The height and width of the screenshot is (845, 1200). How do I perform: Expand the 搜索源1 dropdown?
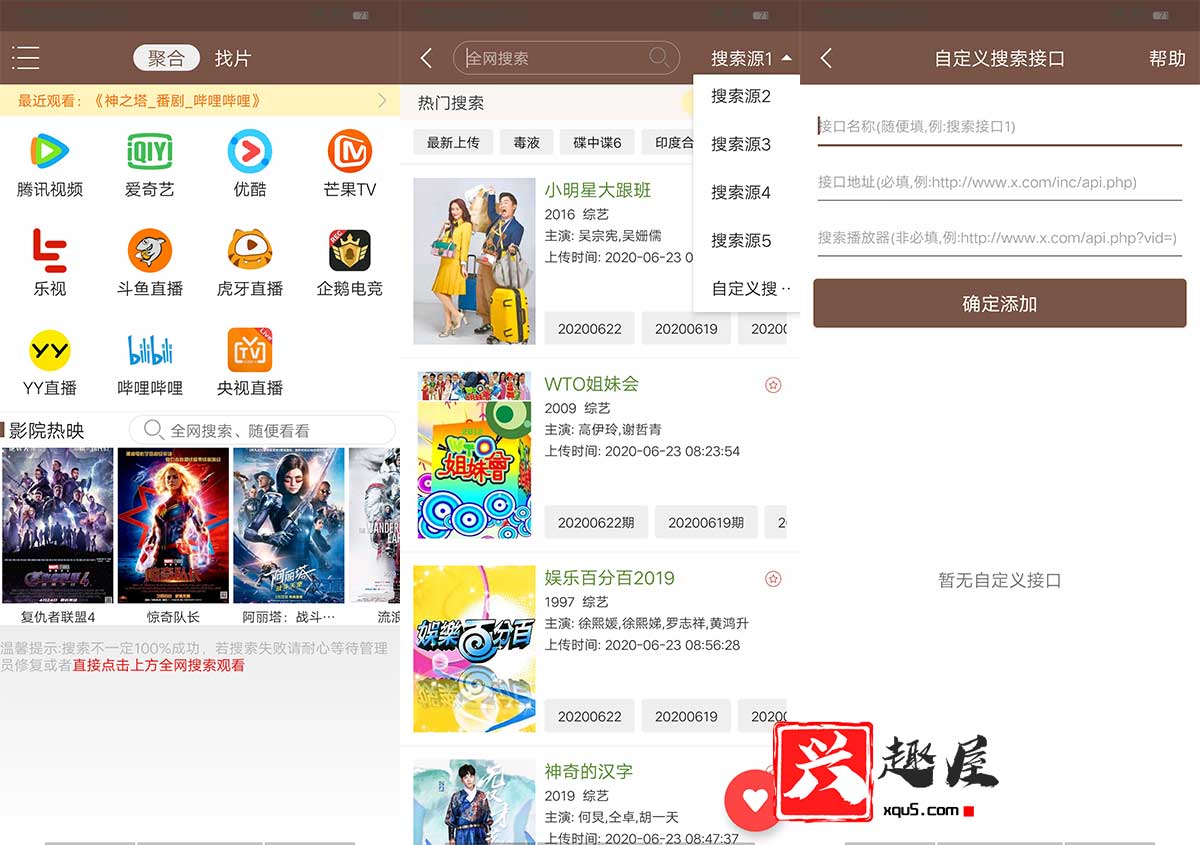(x=751, y=58)
